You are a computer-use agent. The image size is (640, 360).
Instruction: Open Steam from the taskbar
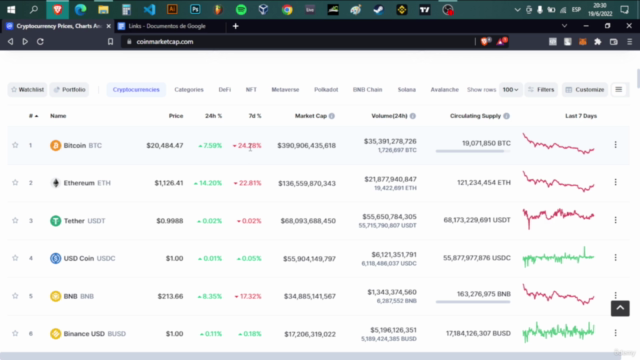[378, 10]
